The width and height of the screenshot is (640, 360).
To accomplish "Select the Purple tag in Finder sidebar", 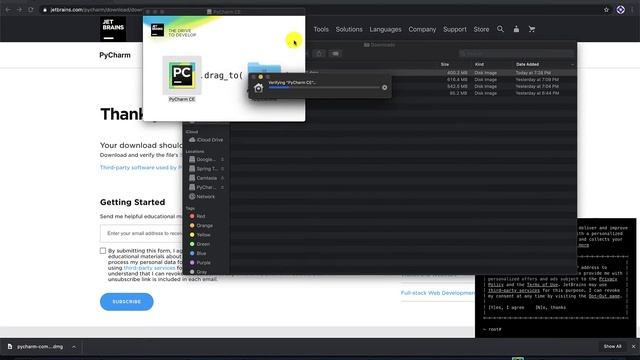I will click(x=200, y=263).
